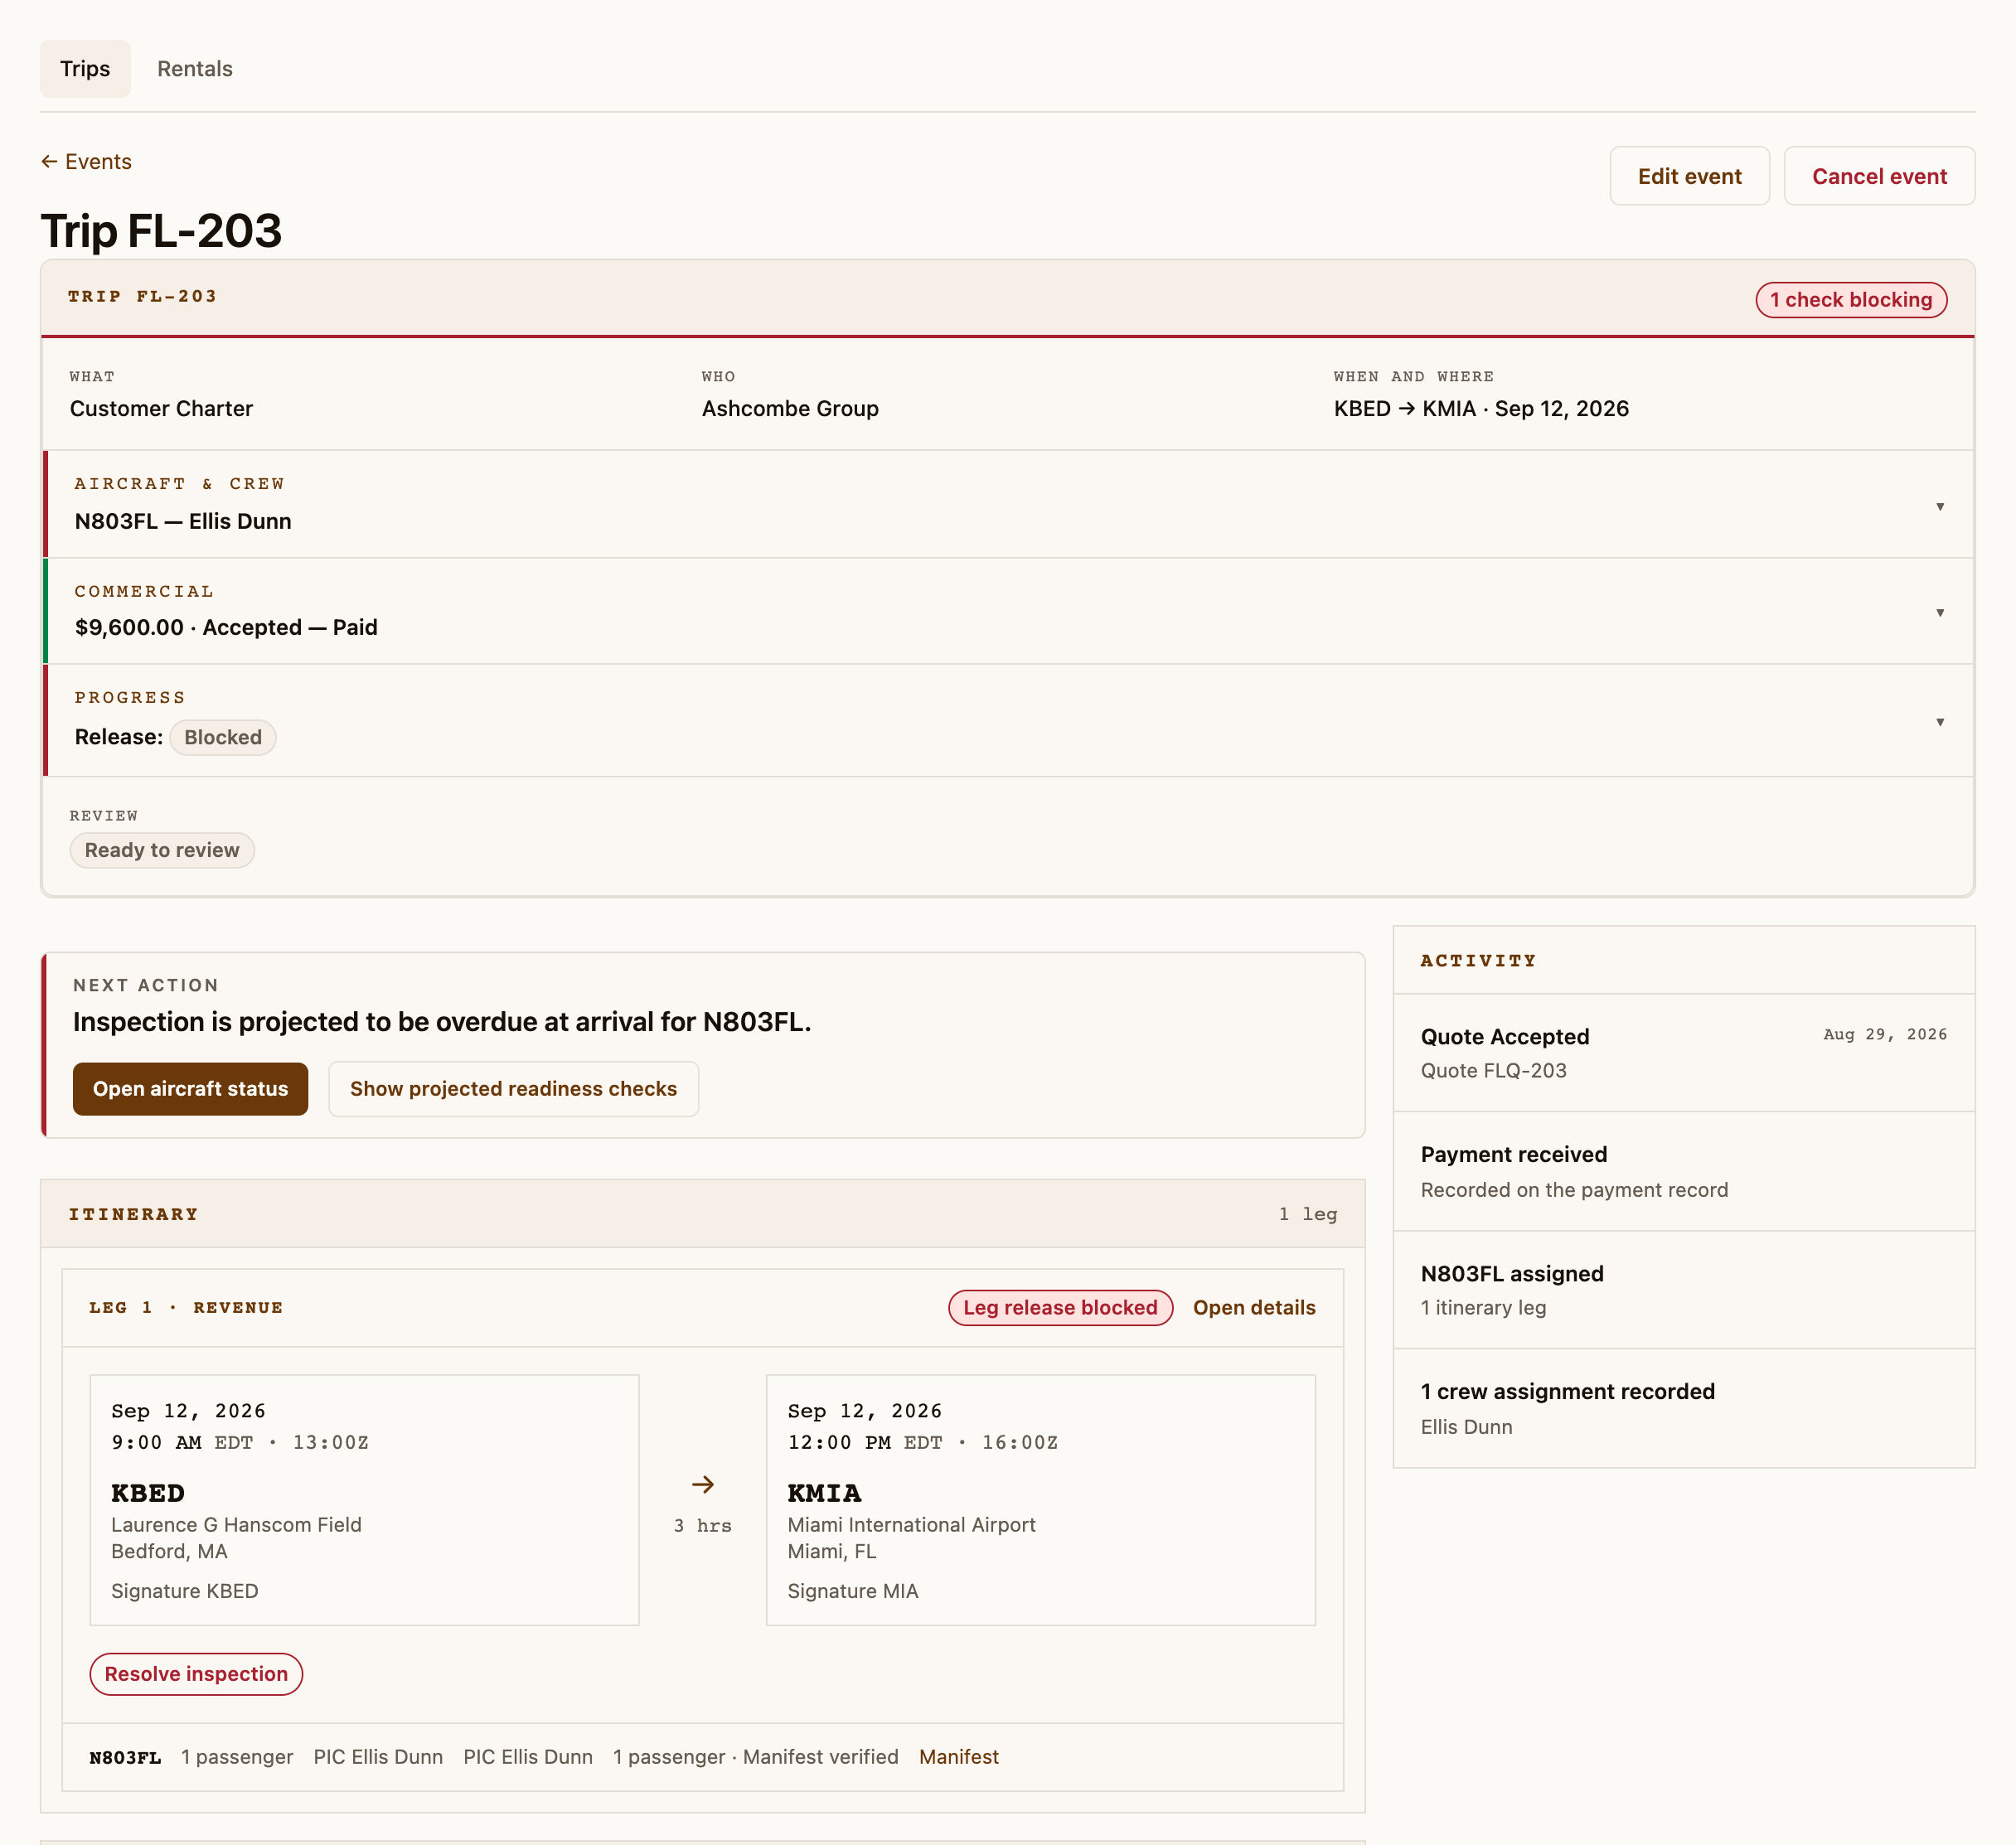The image size is (2016, 1845).
Task: Open the 1 check blocking badge
Action: point(1851,300)
